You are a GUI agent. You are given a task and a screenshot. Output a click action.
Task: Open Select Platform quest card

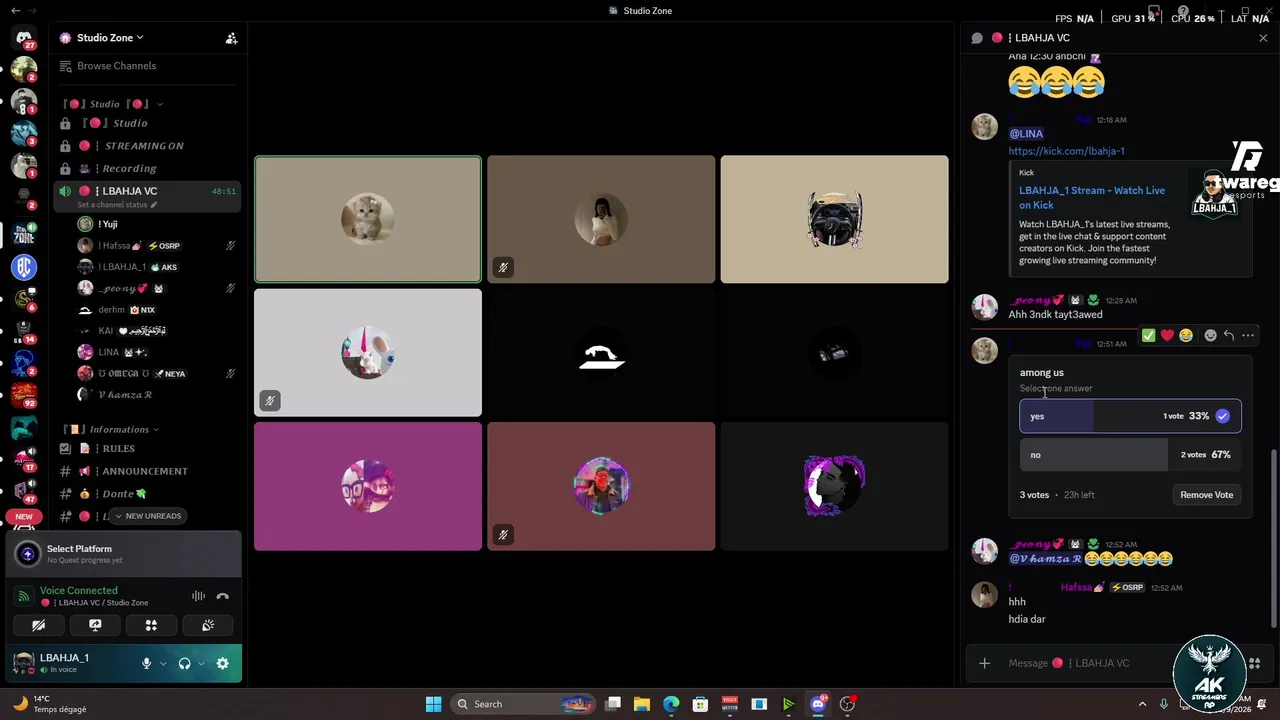123,554
